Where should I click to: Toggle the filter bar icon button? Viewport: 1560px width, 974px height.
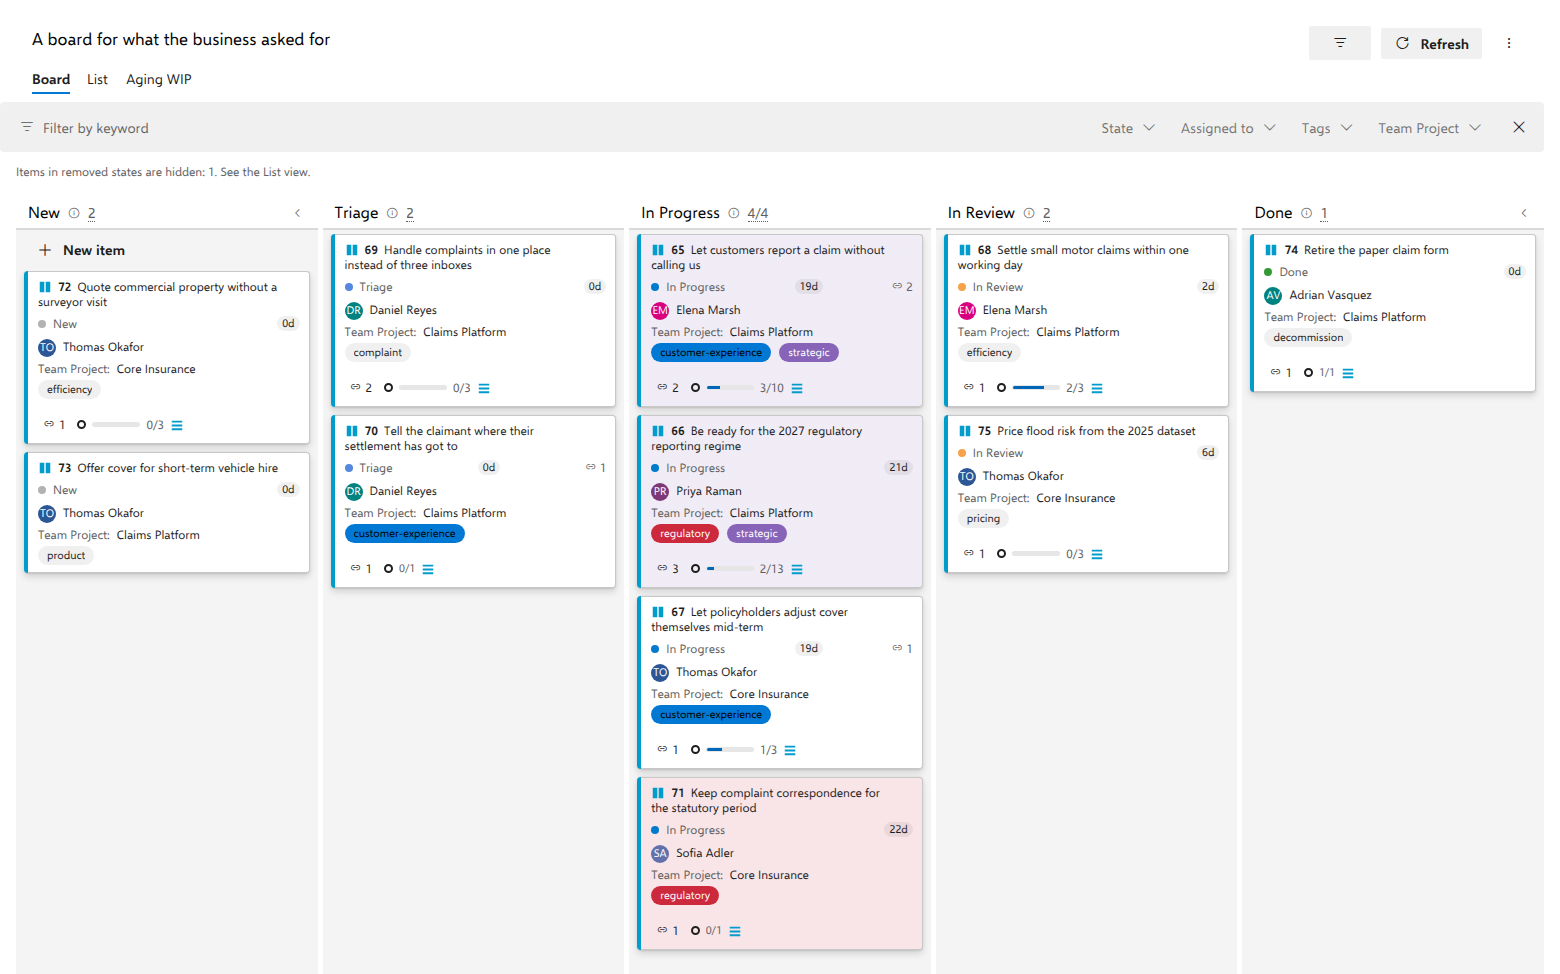[1339, 43]
